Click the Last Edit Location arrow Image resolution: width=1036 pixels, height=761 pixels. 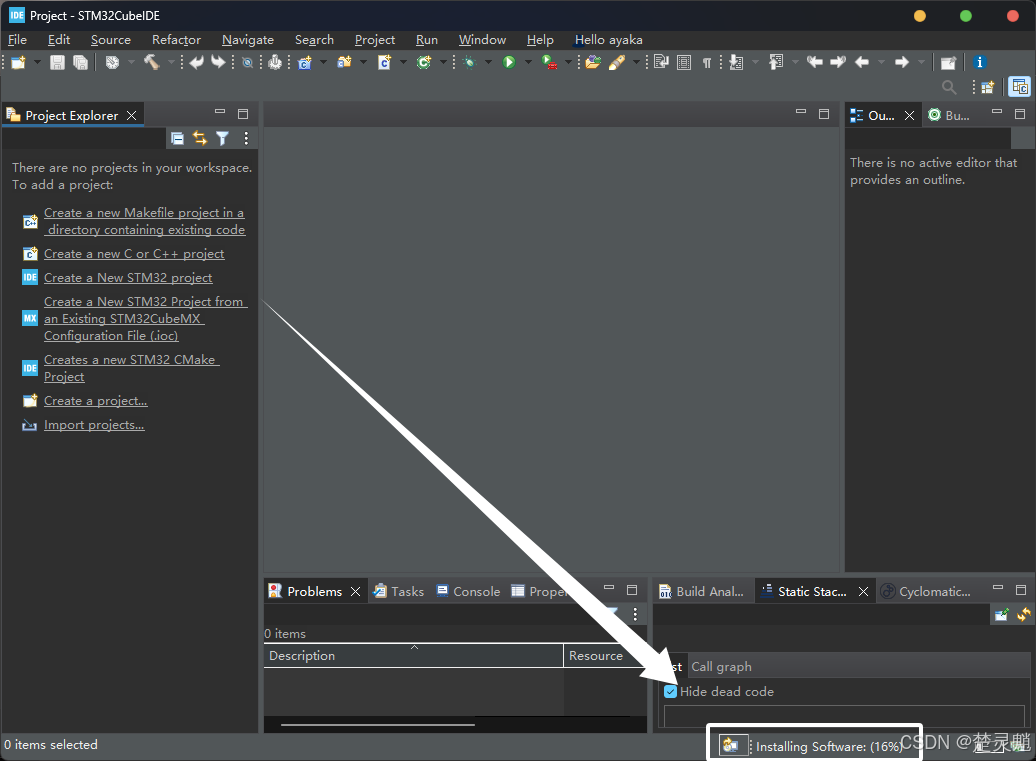[x=815, y=62]
